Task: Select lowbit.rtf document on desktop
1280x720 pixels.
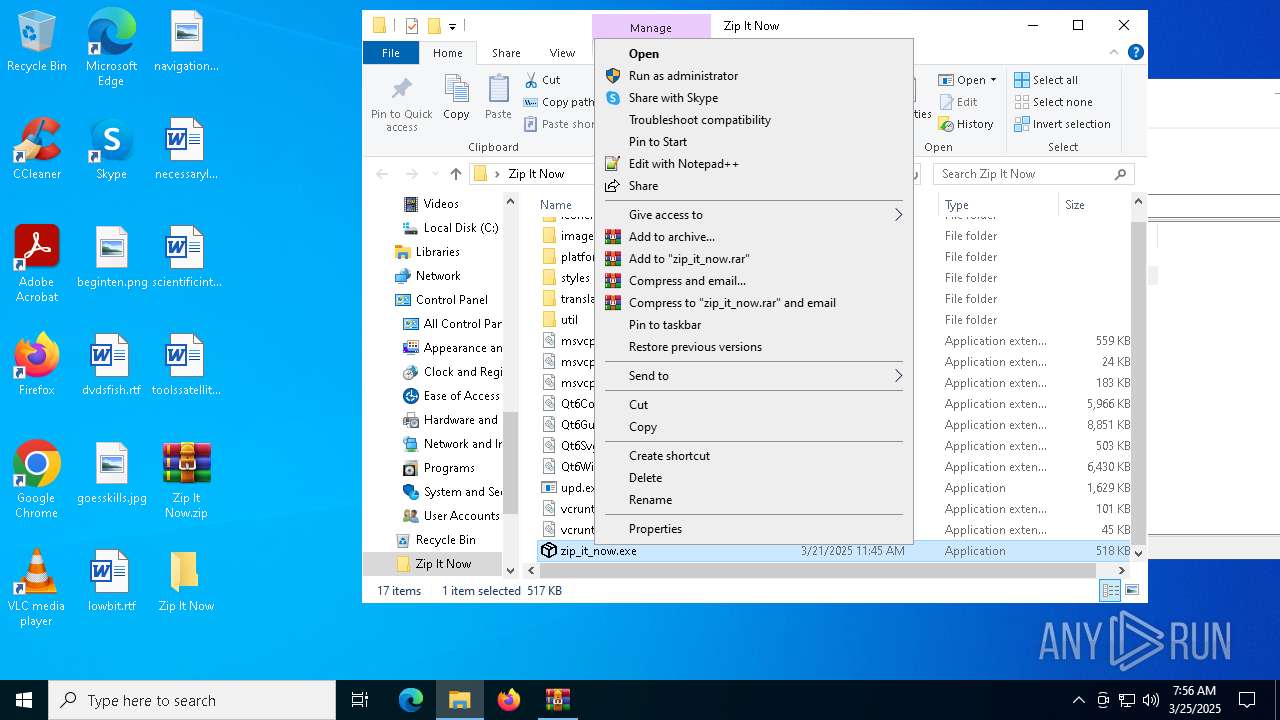Action: [x=111, y=581]
